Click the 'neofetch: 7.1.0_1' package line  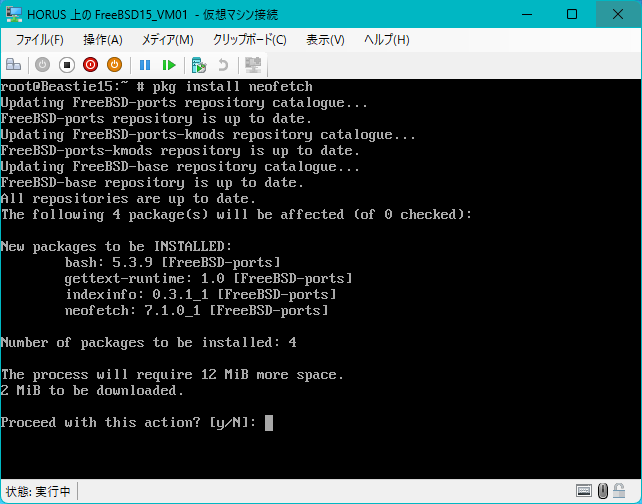point(197,311)
